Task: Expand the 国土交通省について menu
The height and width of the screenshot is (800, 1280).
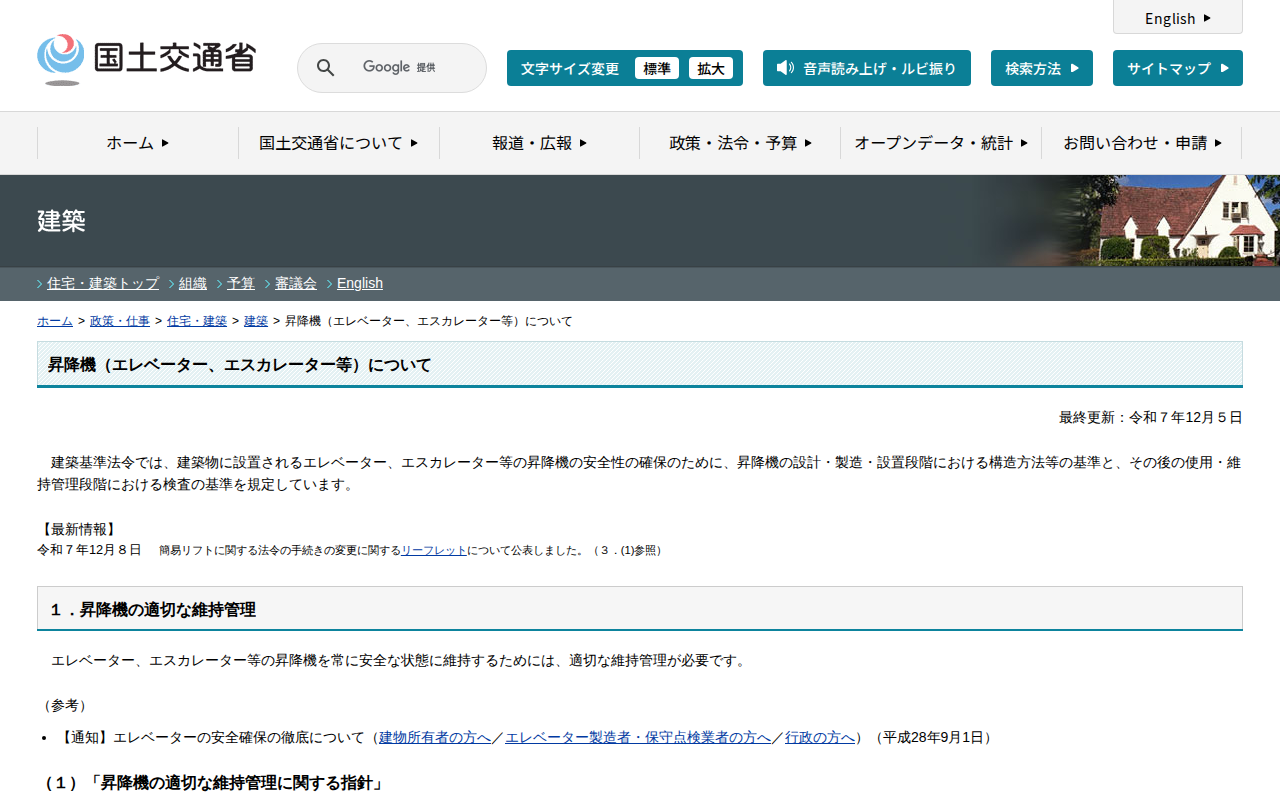Action: pyautogui.click(x=338, y=143)
